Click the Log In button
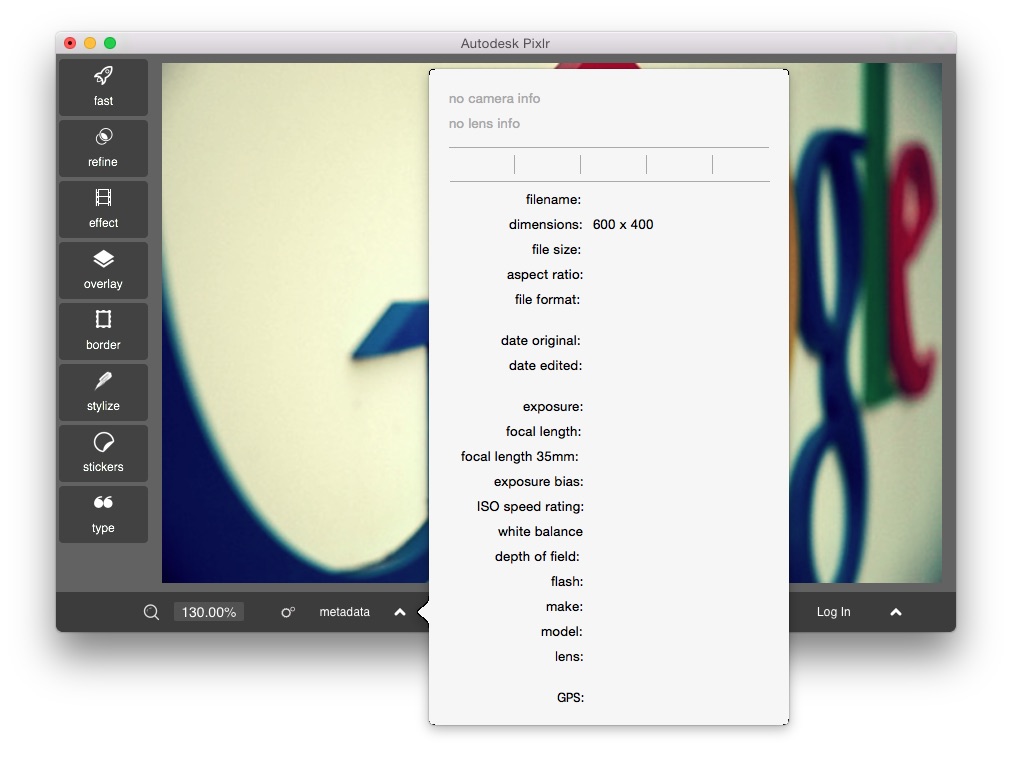The image size is (1012, 759). click(x=833, y=612)
